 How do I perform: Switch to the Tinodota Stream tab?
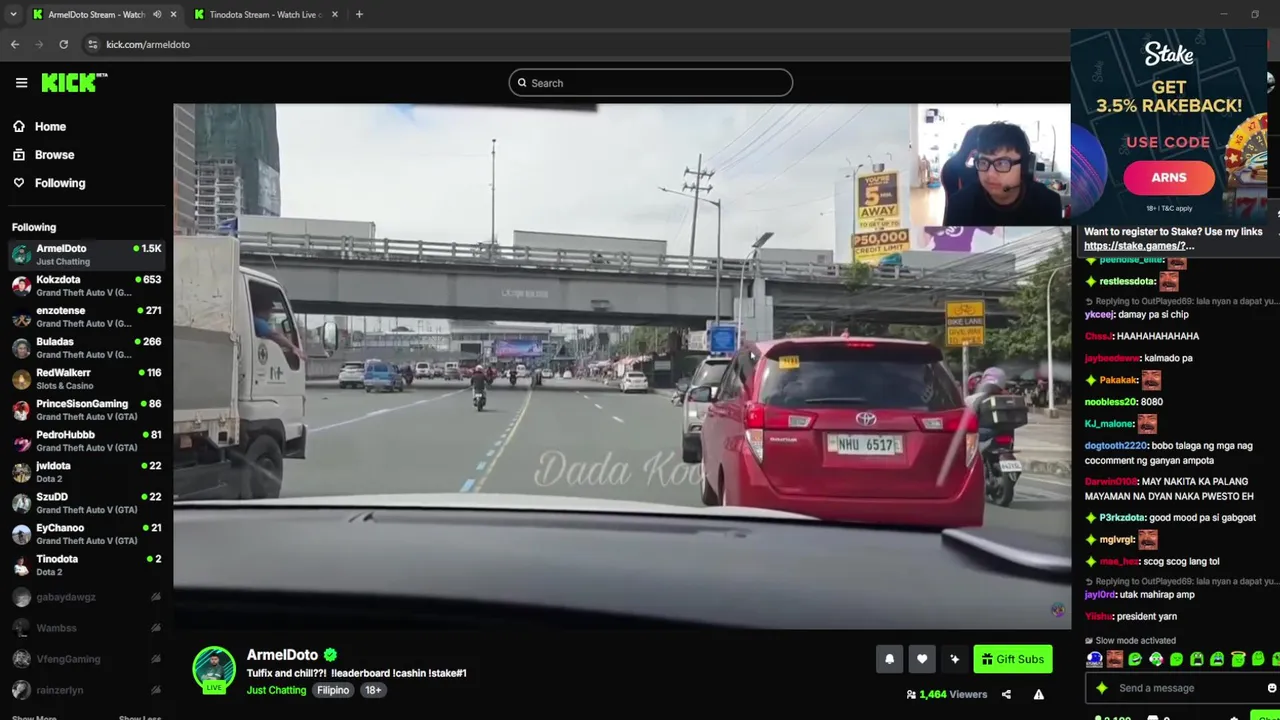point(266,14)
